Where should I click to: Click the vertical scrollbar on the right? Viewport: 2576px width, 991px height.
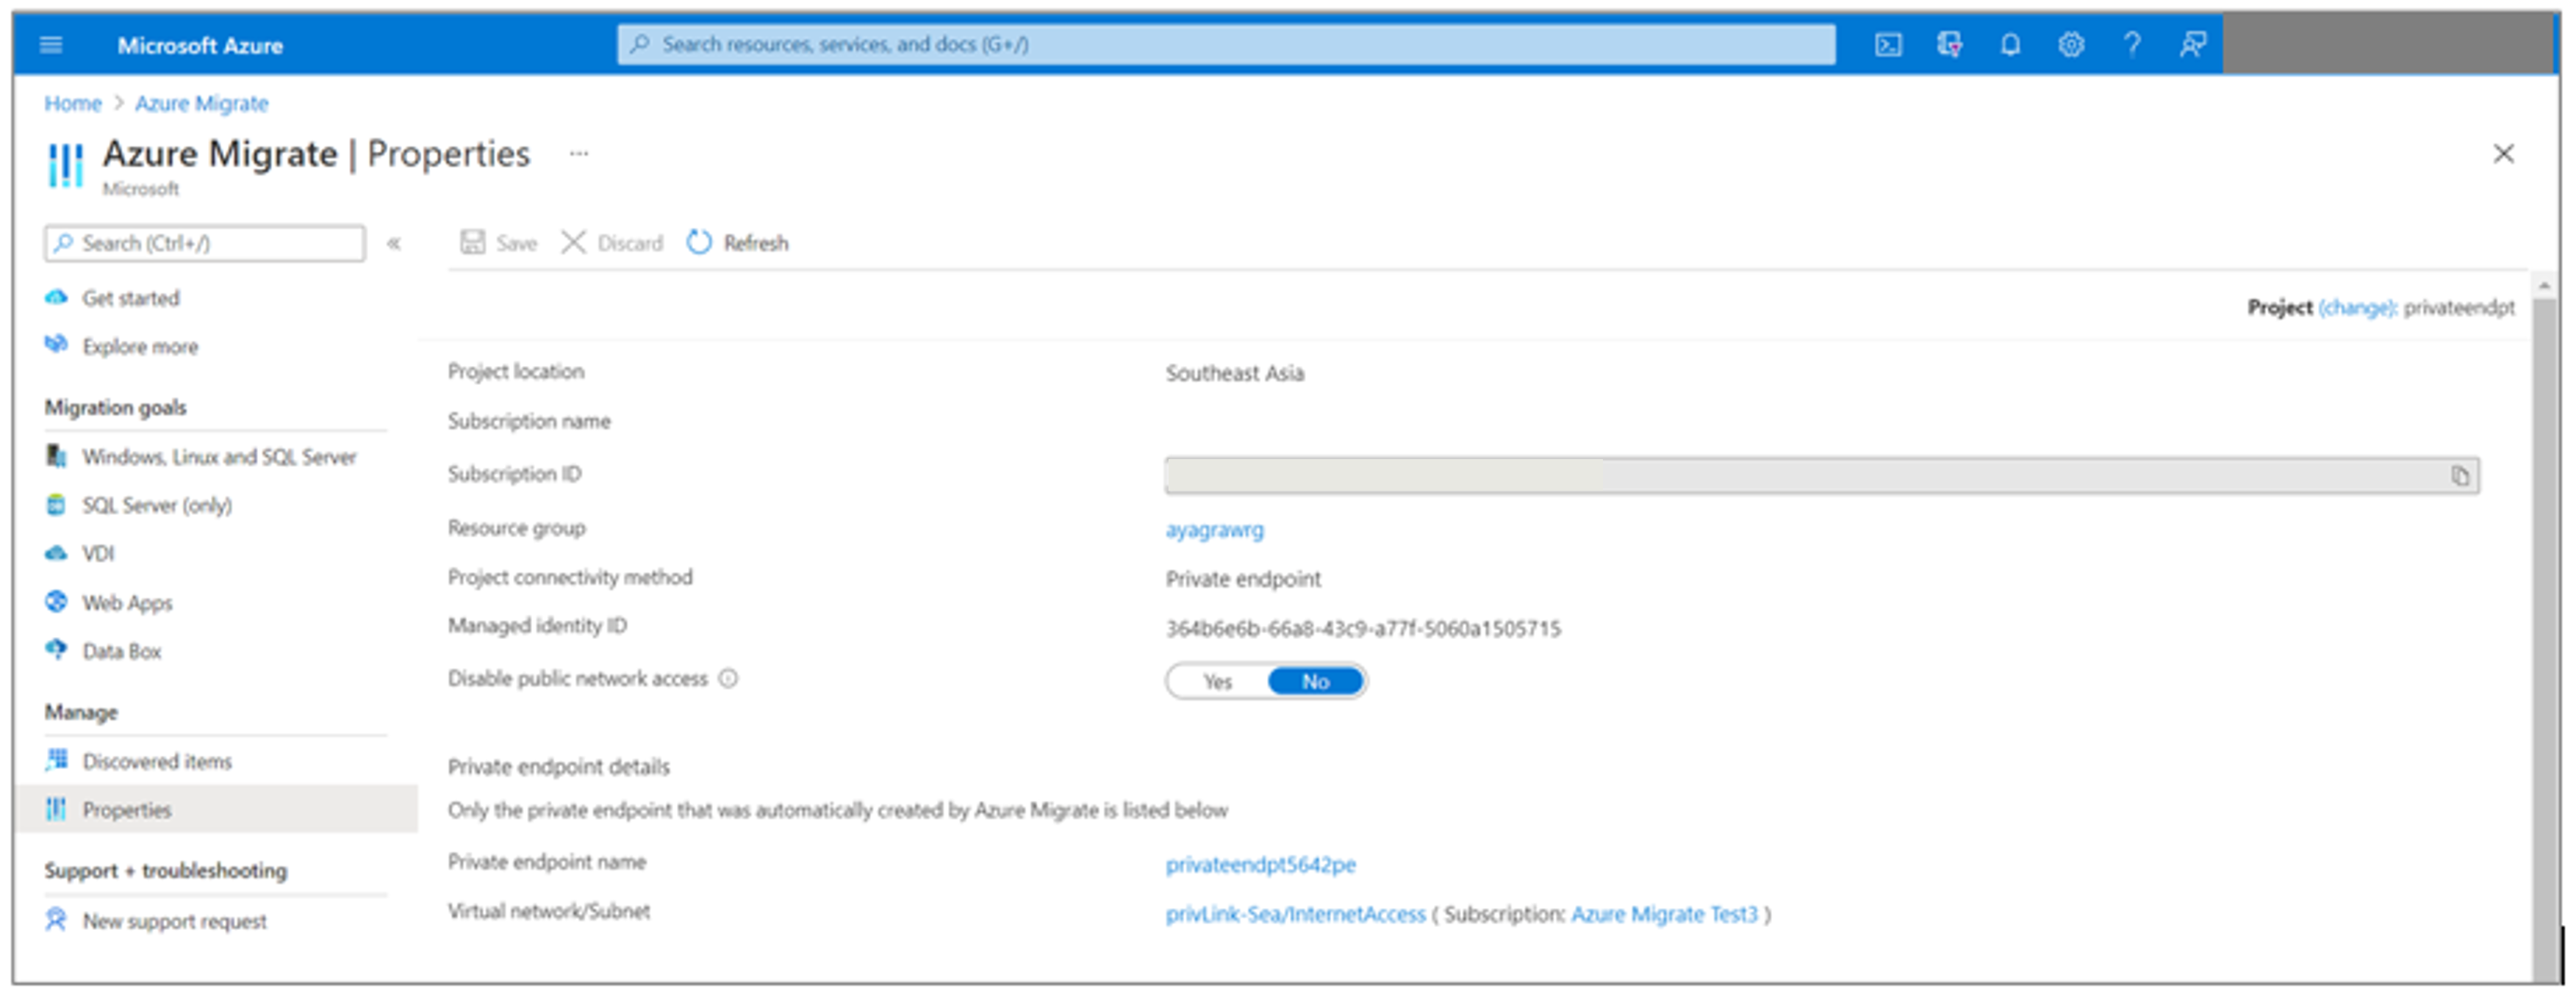tap(2544, 640)
